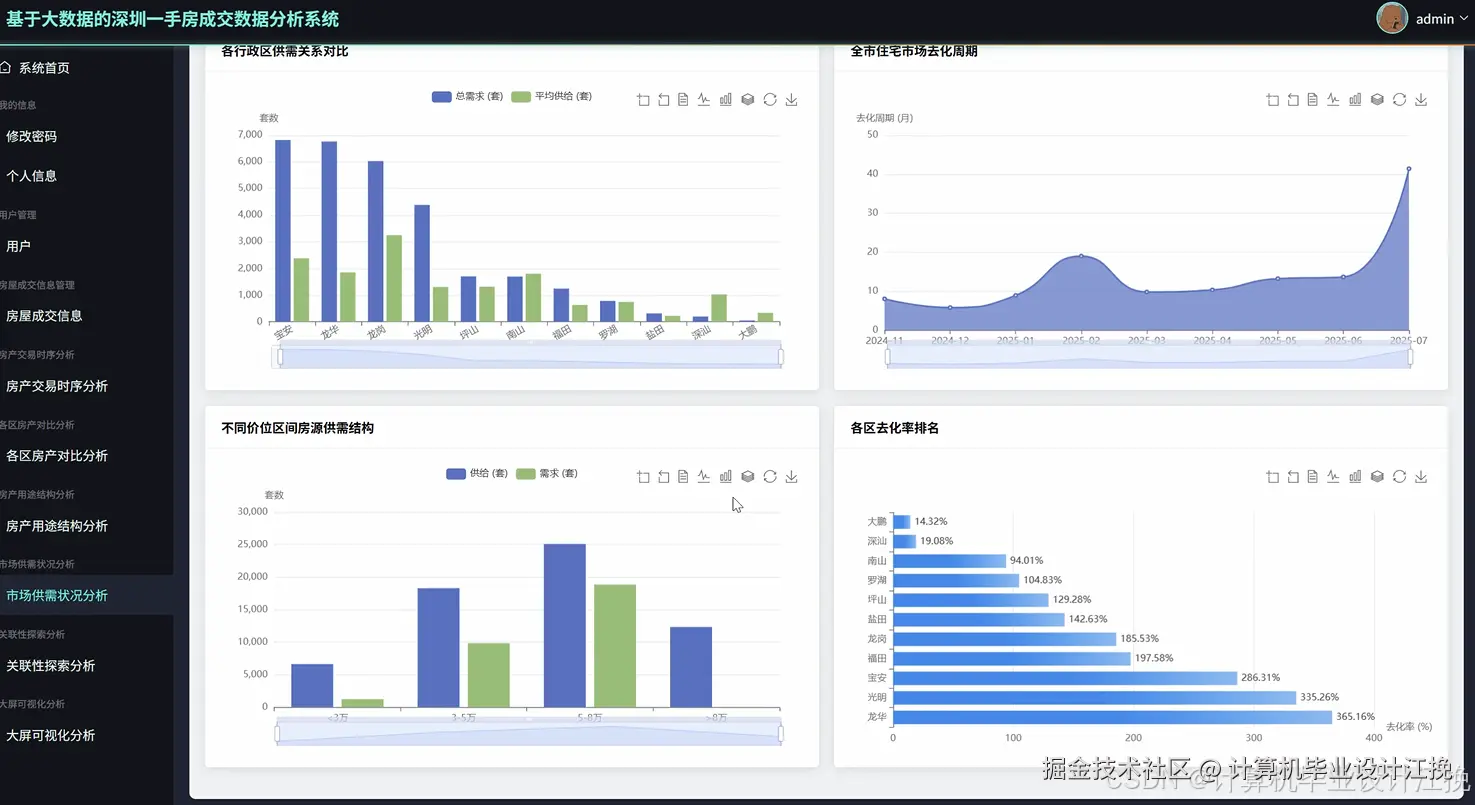Toggle stack mode in 各区去化率排名 chart
Image resolution: width=1475 pixels, height=805 pixels.
(1377, 477)
